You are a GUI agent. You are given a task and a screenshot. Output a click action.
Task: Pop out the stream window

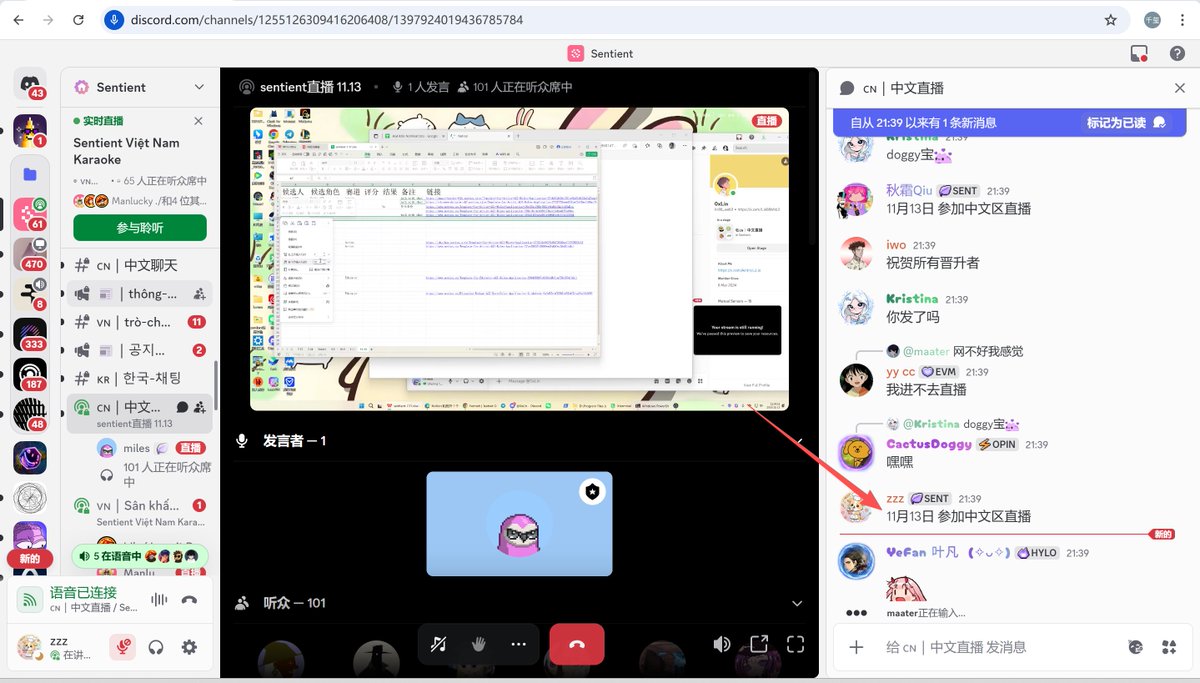click(759, 644)
